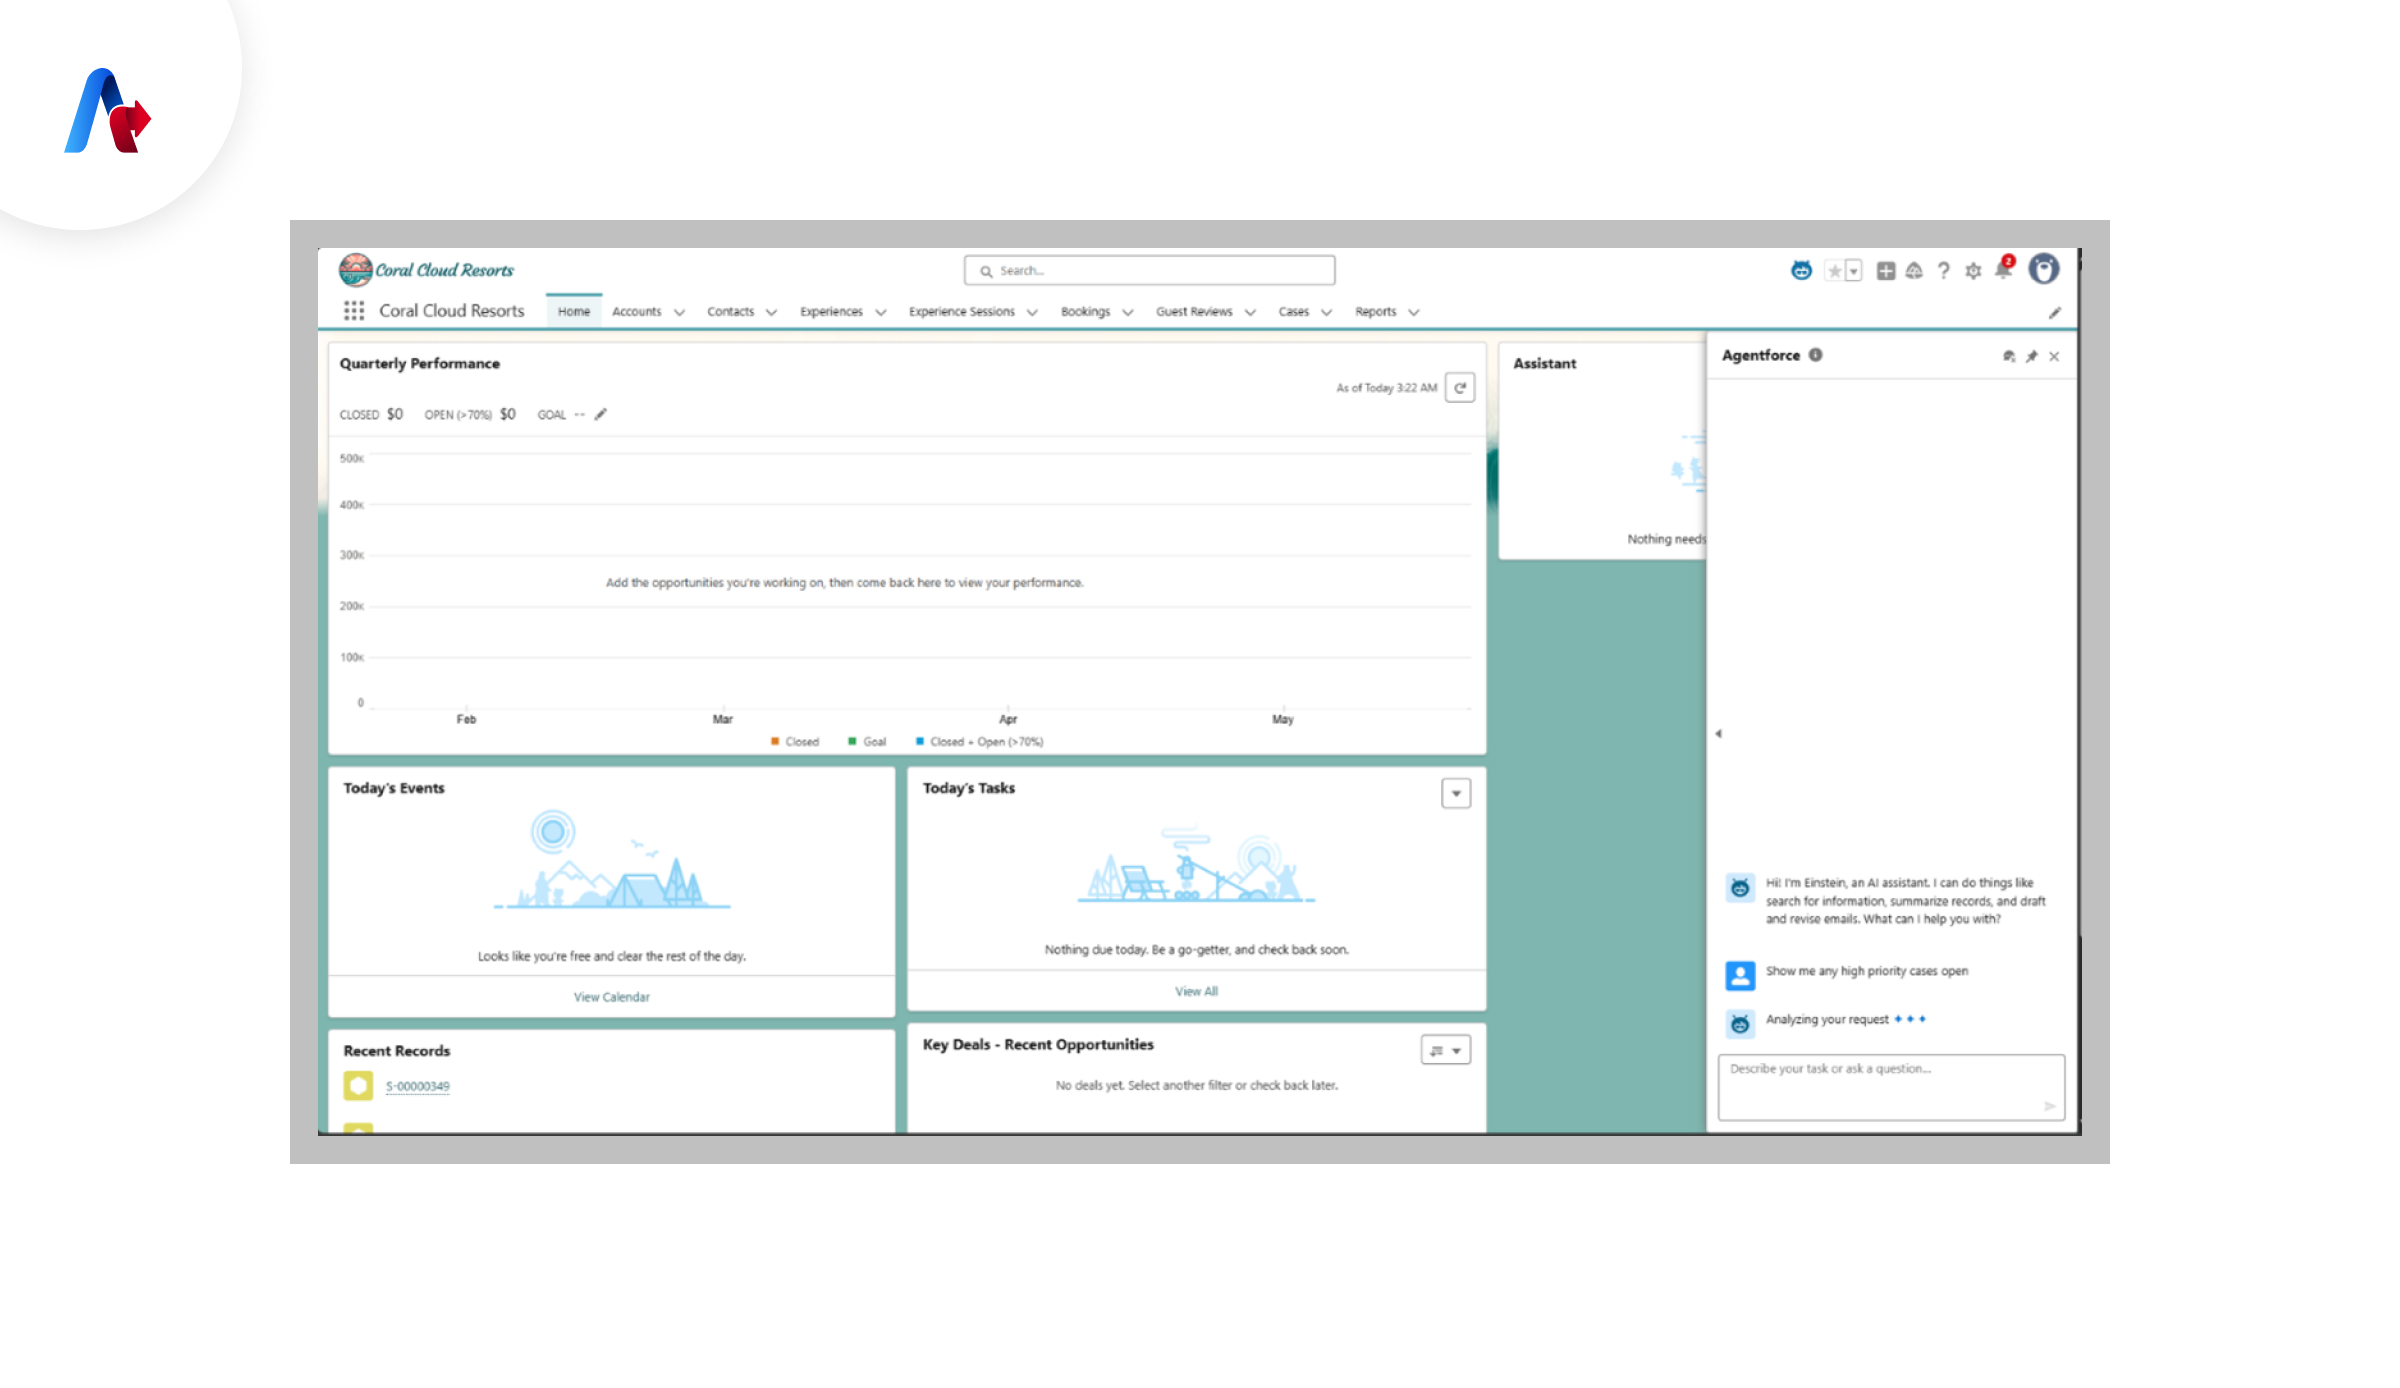This screenshot has height=1388, width=2400.
Task: Start new Agentforce conversation icon
Action: point(2009,356)
